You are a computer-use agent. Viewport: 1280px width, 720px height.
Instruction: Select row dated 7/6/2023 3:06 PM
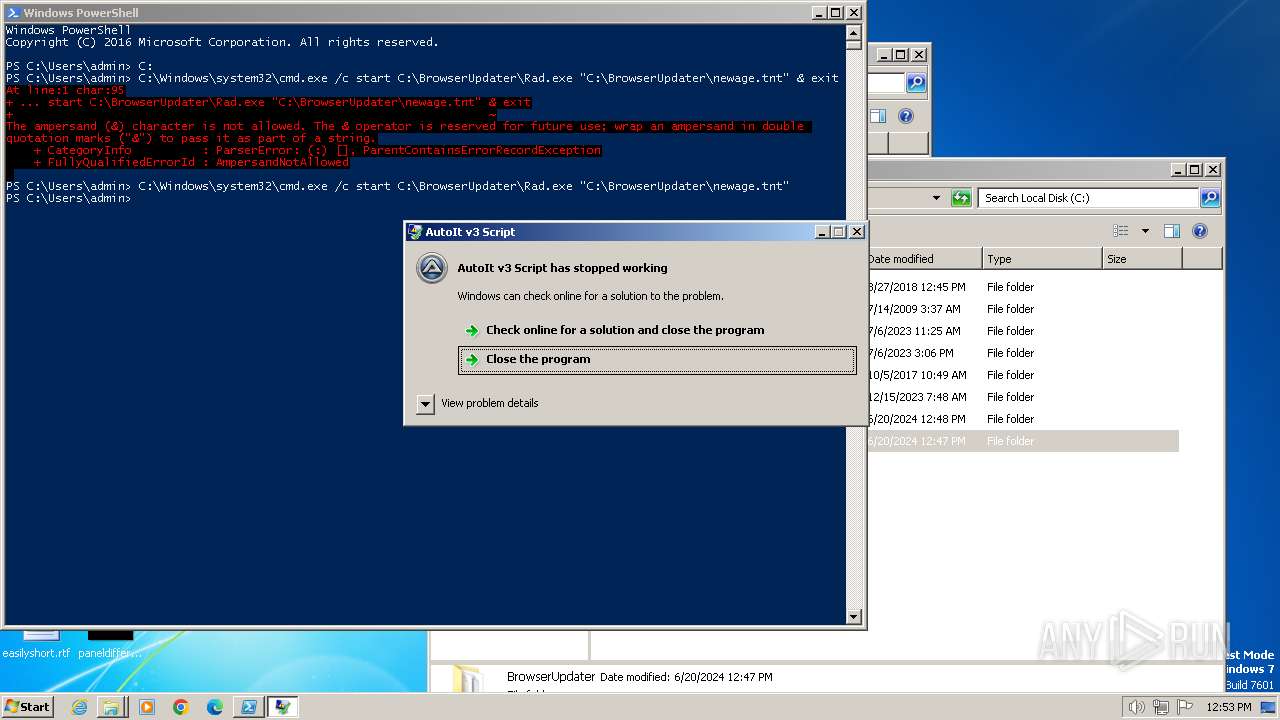[1022, 353]
